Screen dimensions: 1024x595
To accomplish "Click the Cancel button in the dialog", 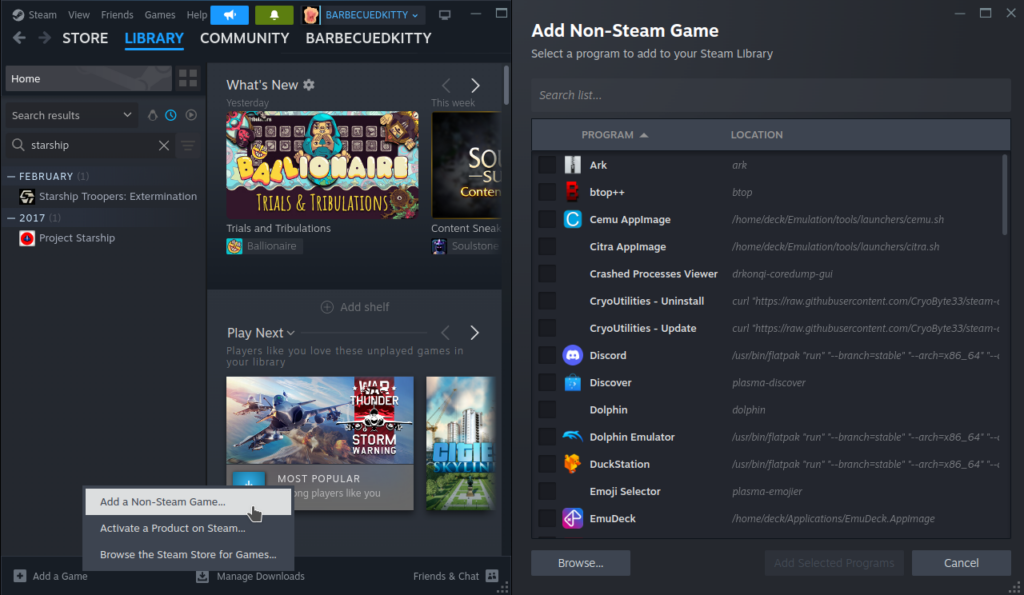I will pos(961,563).
